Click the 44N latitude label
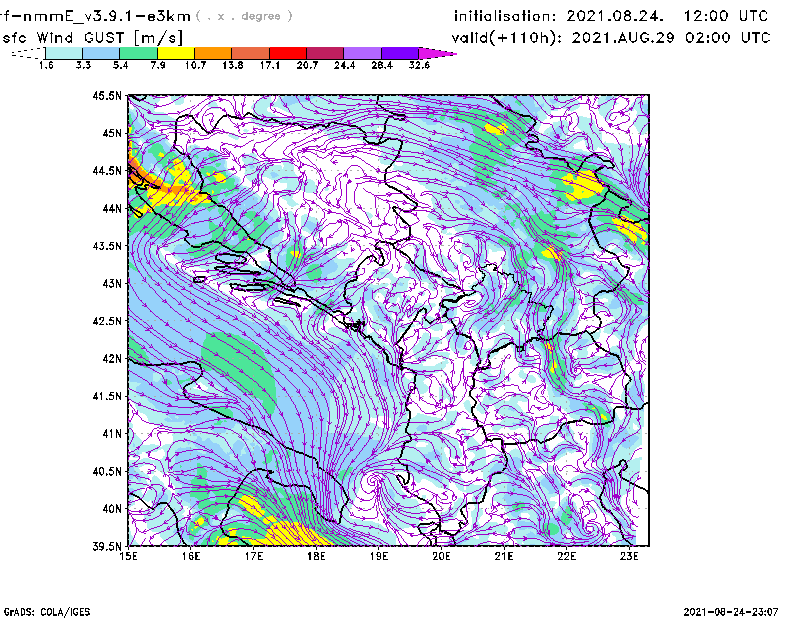Image resolution: width=800 pixels, height=618 pixels. pyautogui.click(x=112, y=208)
